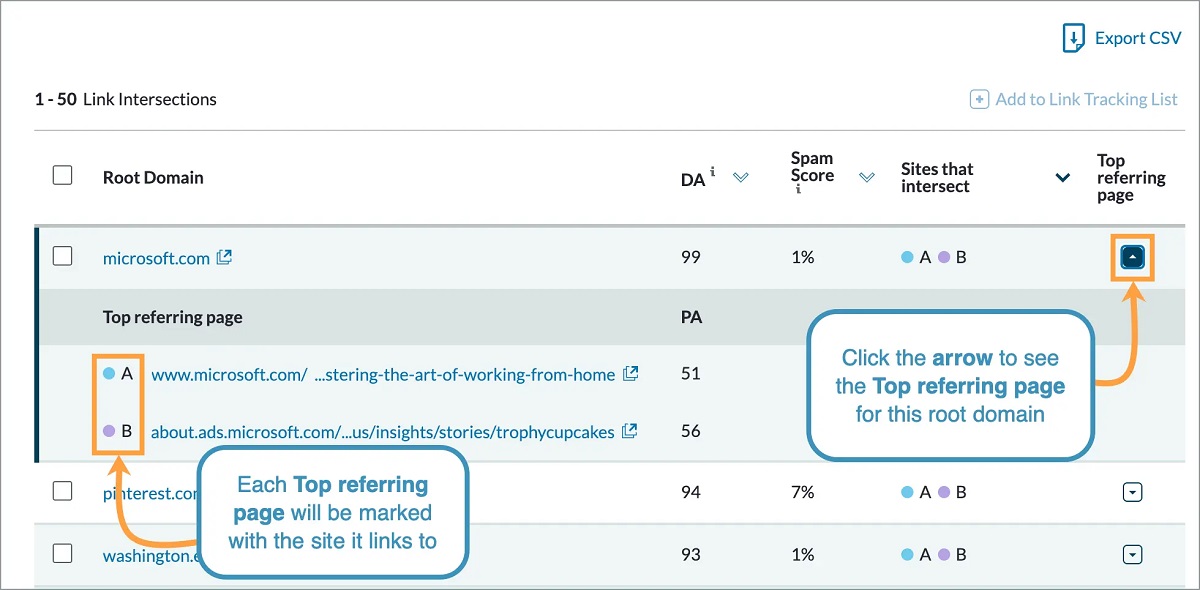The image size is (1200, 590).
Task: Collapse top referring page for microsoft.com
Action: 1132,257
